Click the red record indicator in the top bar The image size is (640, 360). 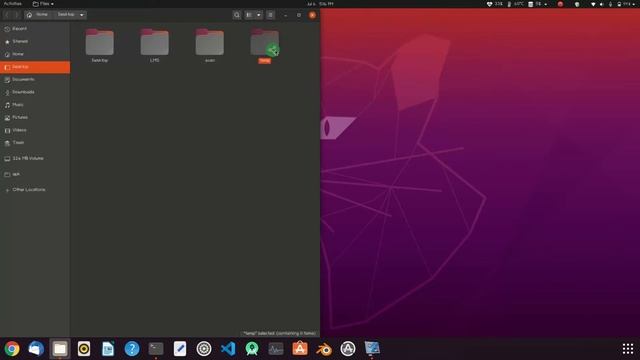(x=560, y=4)
